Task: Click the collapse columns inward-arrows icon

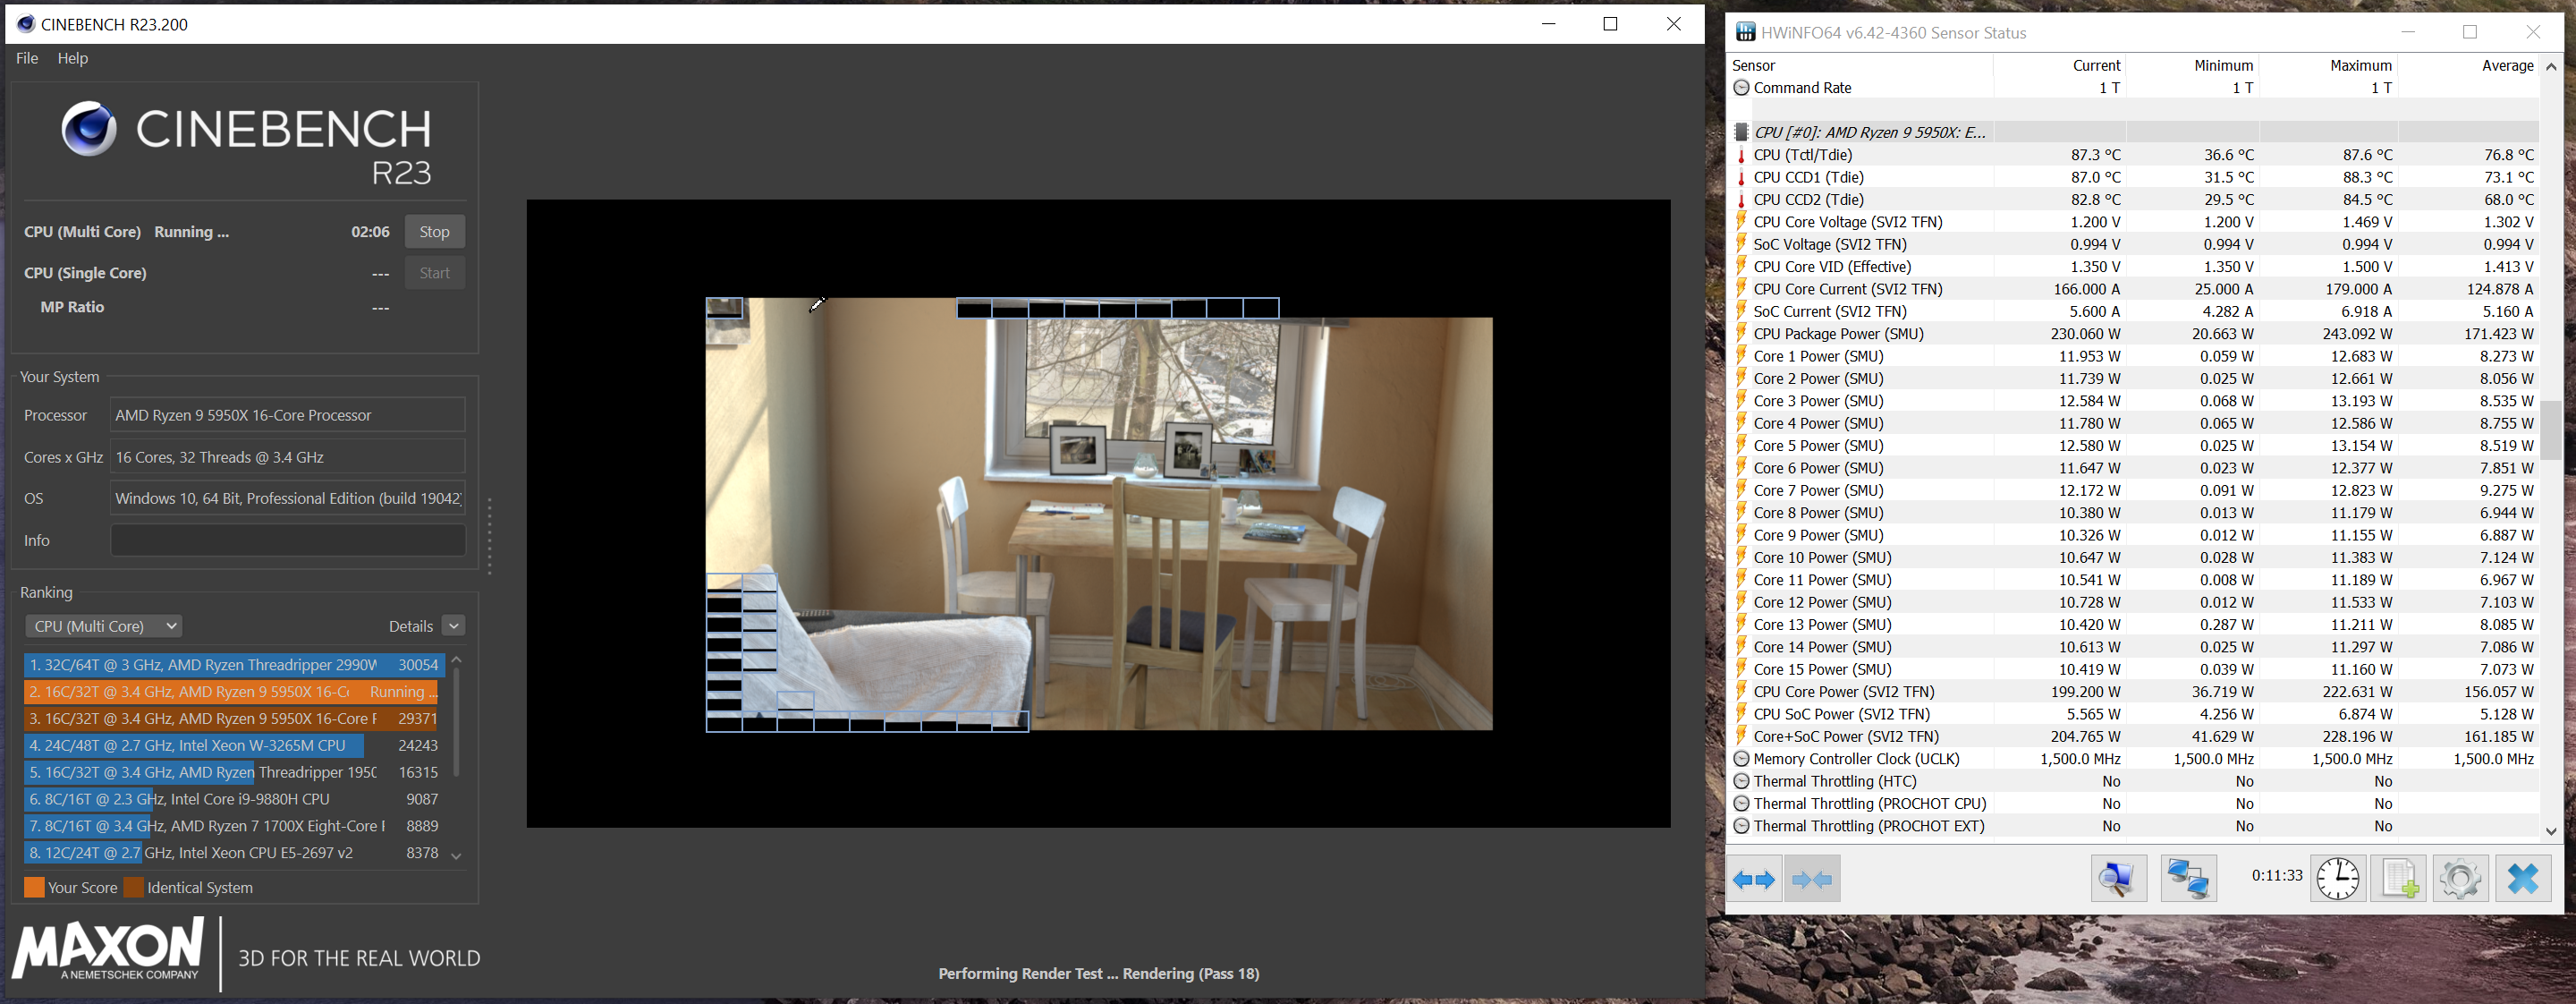Action: (x=1812, y=879)
